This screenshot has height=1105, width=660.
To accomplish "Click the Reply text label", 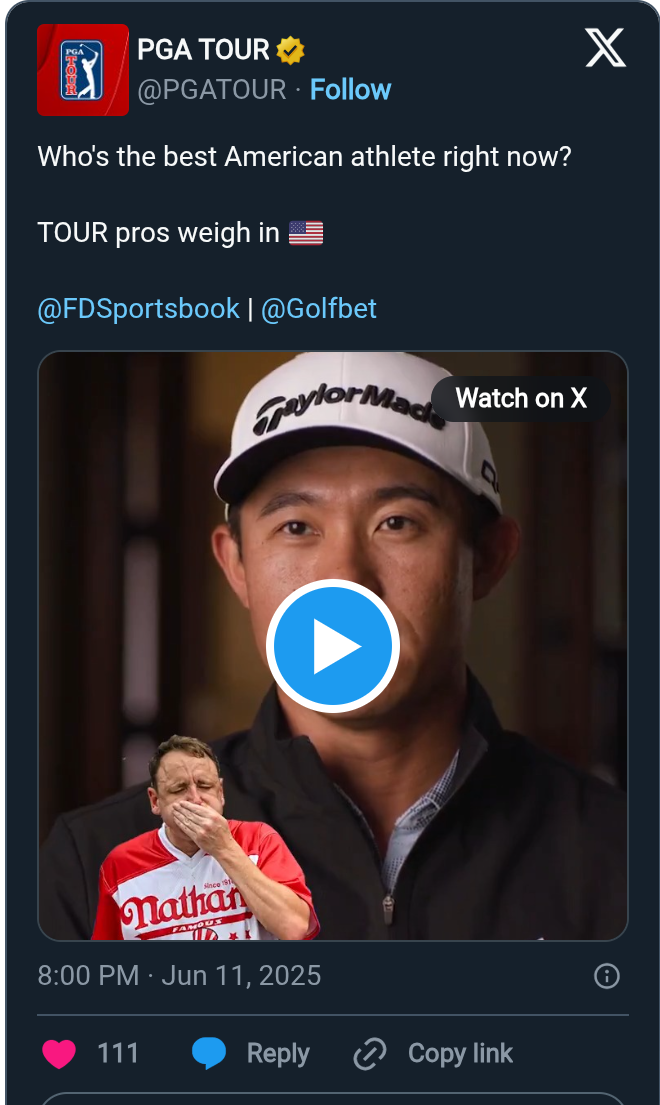I will point(278,1053).
